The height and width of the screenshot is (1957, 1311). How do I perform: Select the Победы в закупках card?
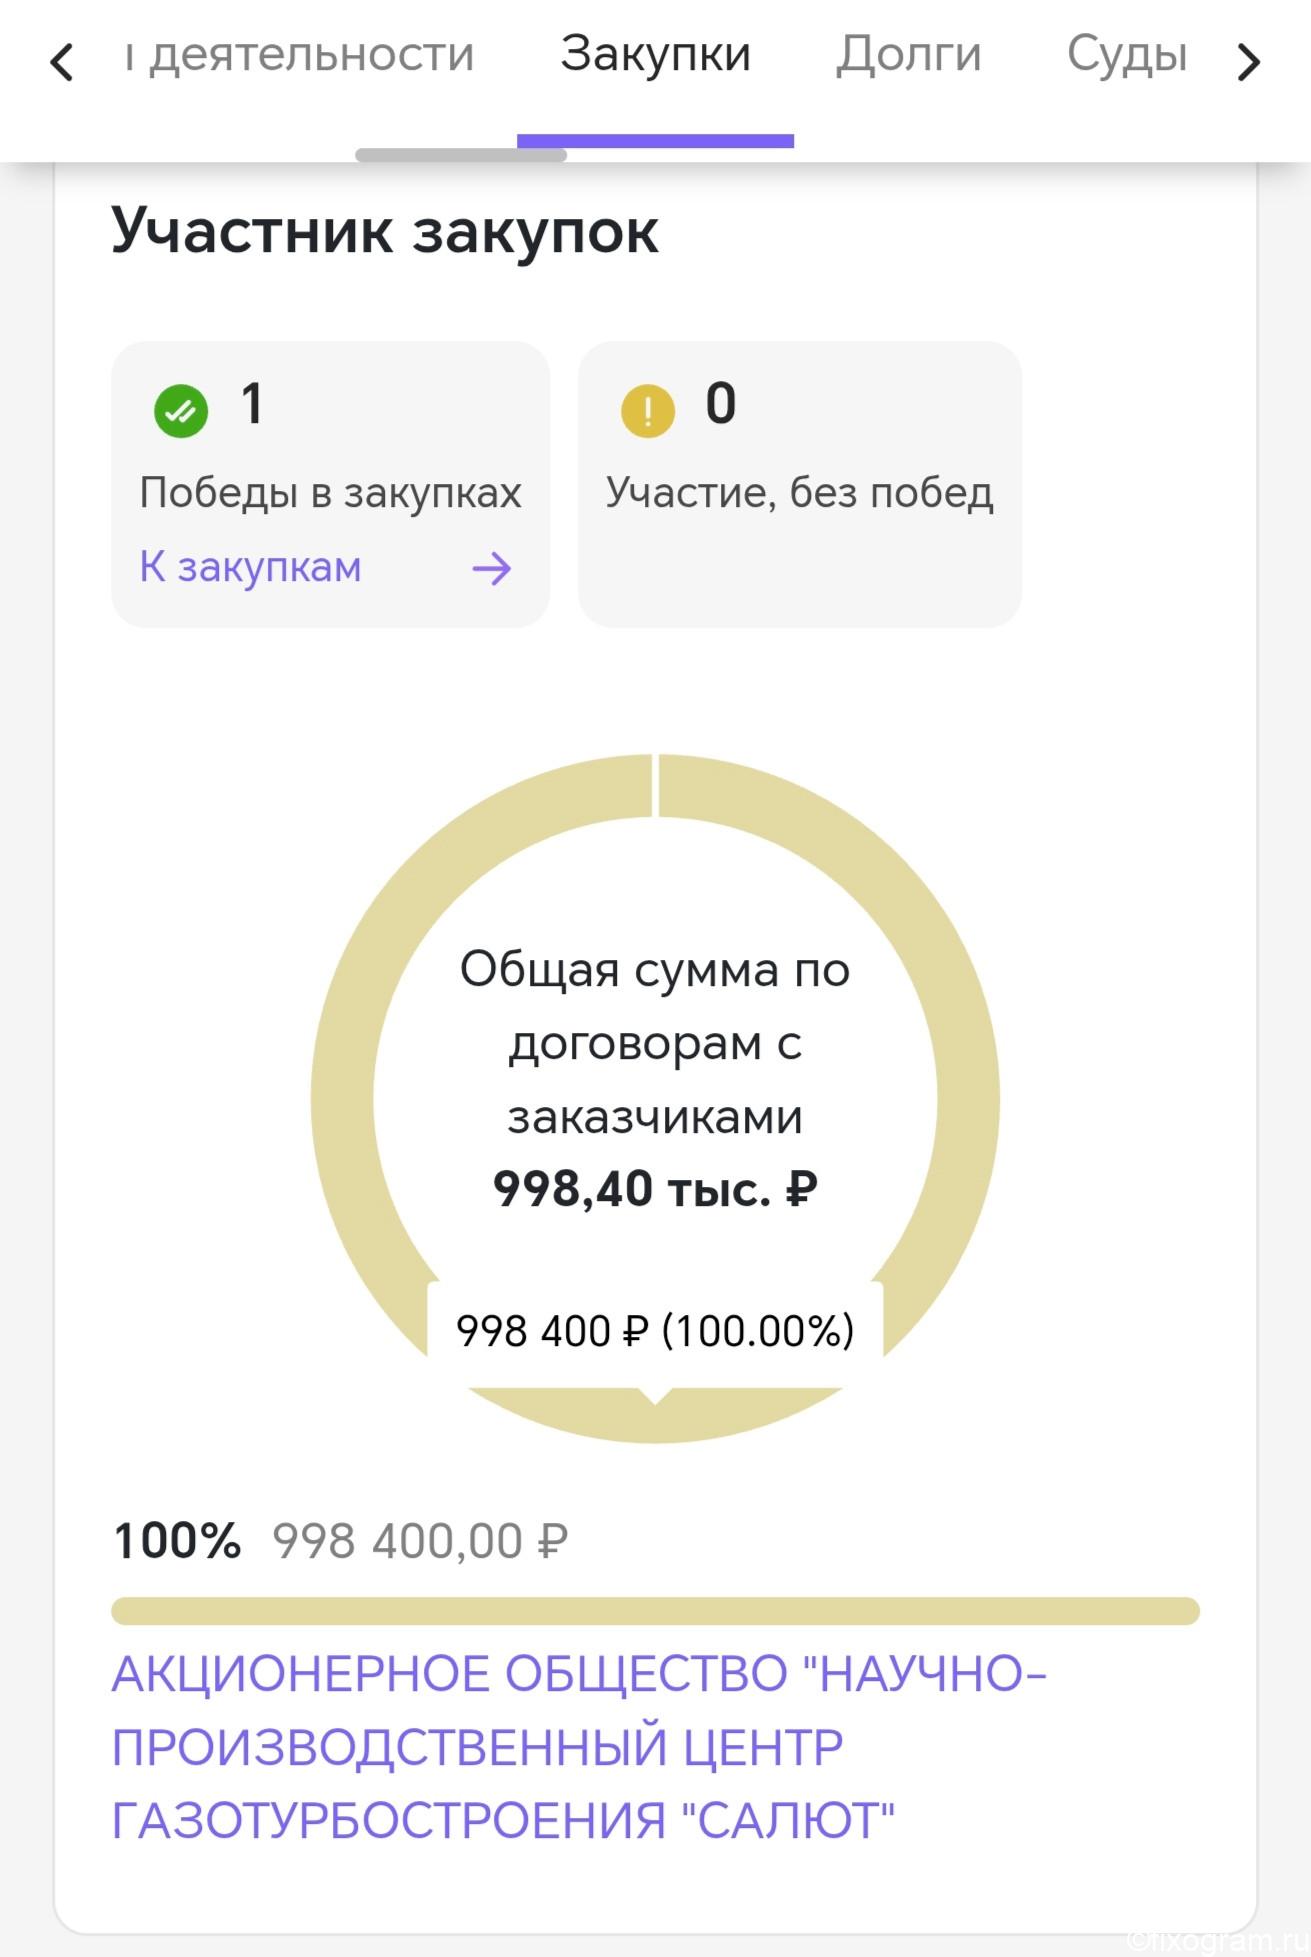tap(330, 484)
